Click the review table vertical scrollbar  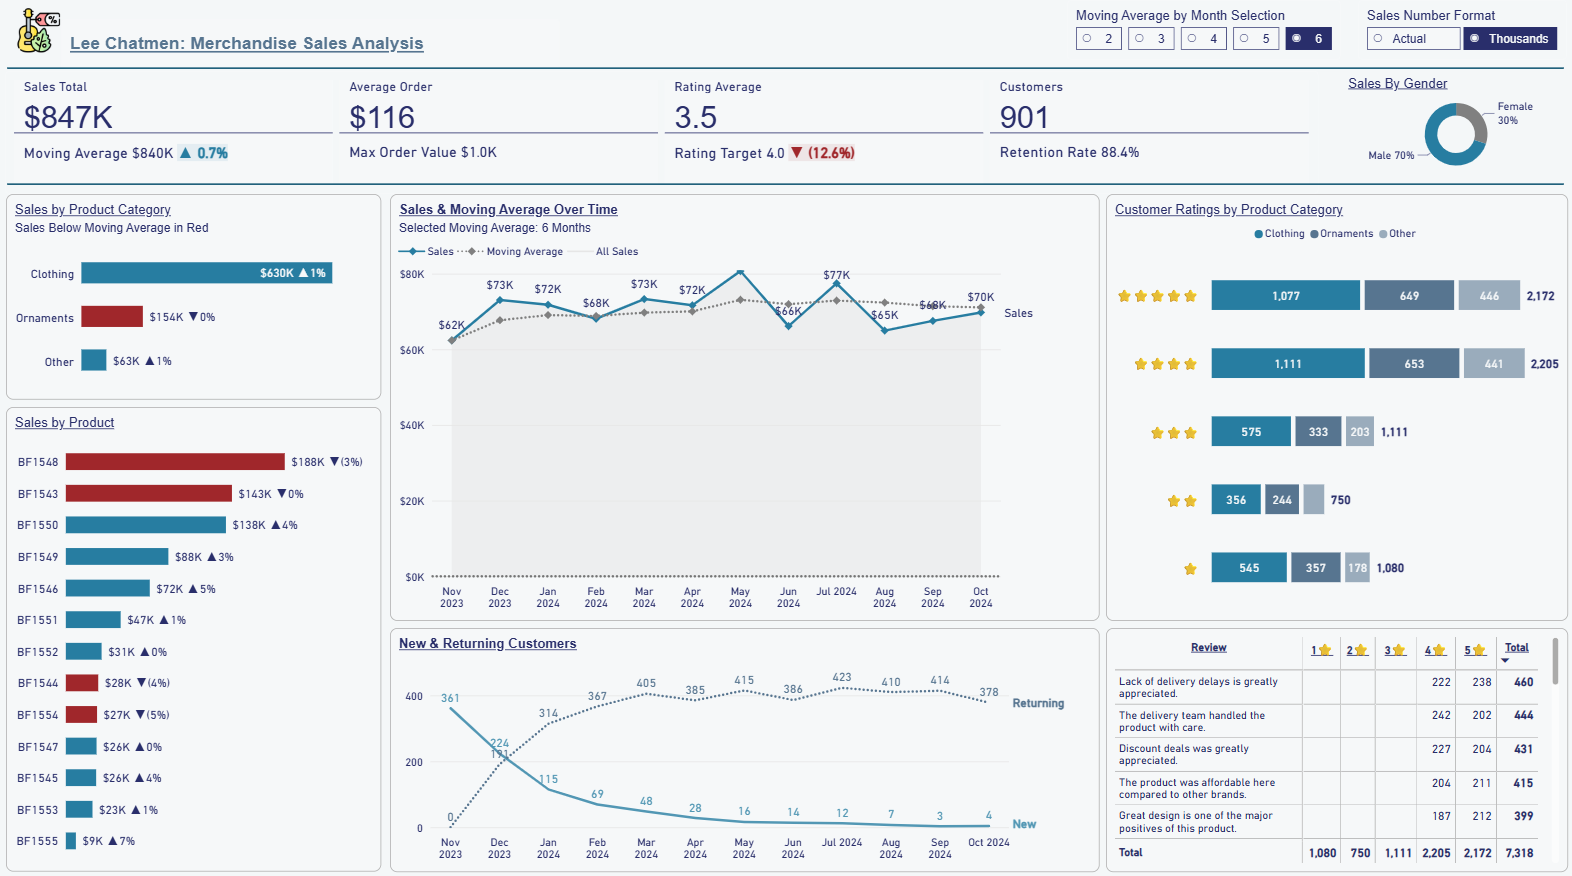coord(1555,662)
